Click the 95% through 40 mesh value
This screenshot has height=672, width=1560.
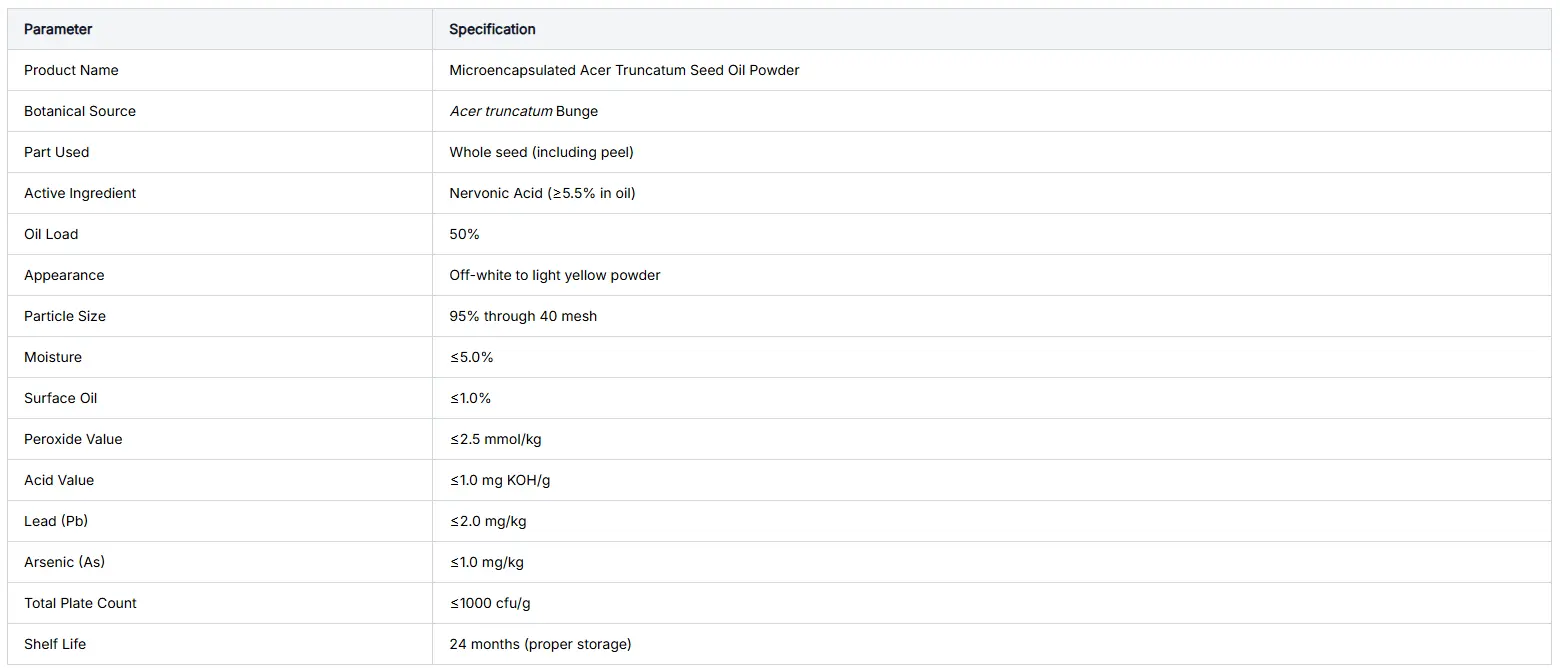pos(523,316)
